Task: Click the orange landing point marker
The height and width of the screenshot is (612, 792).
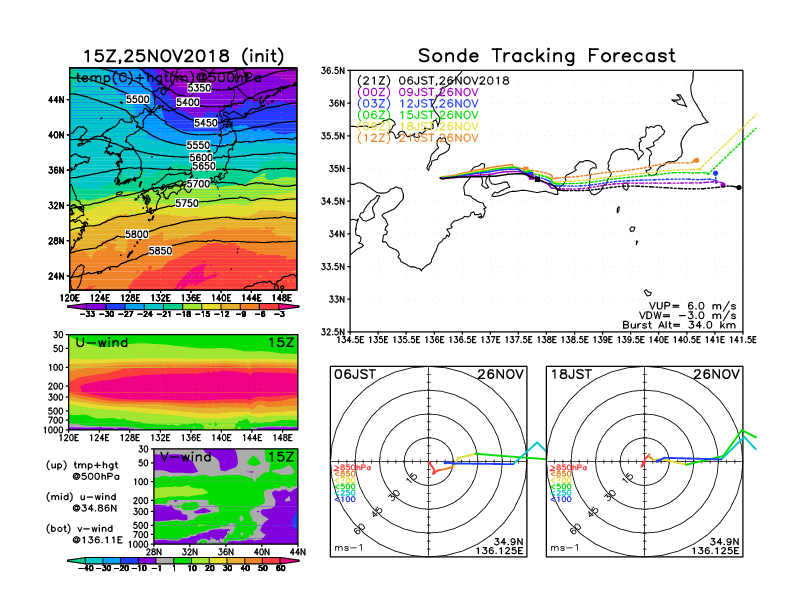Action: click(697, 160)
